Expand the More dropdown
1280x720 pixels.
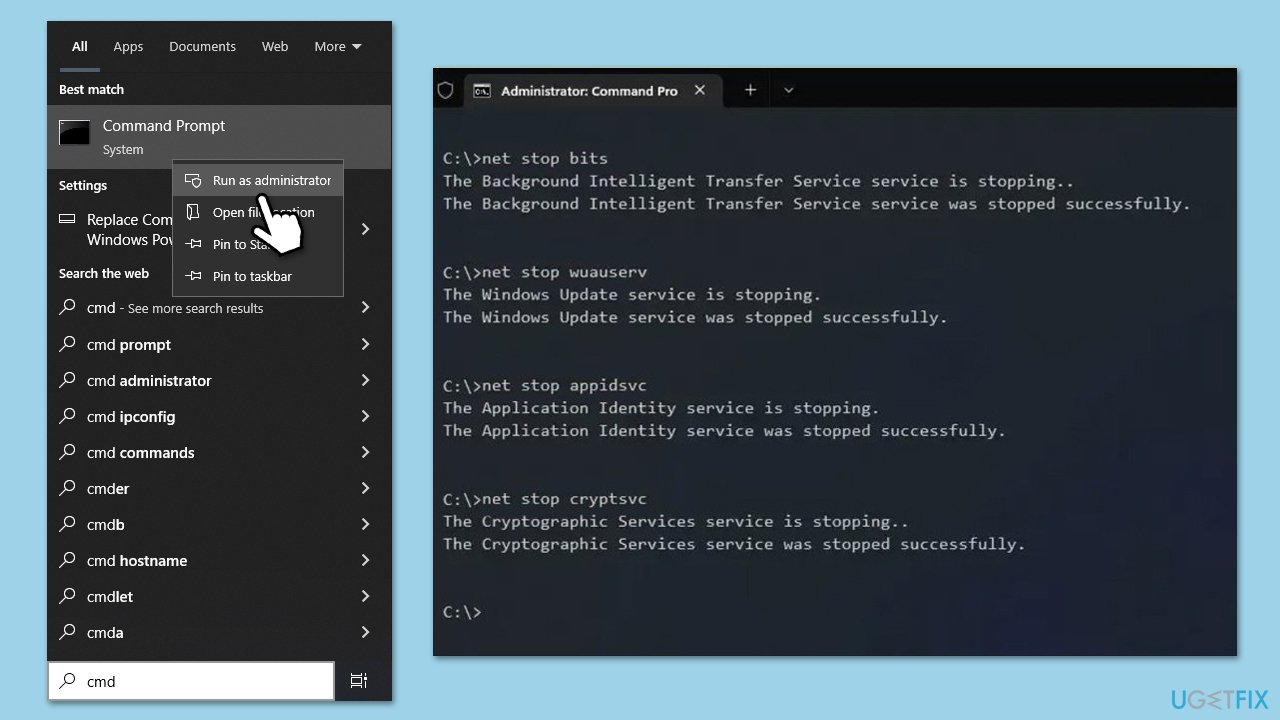click(x=337, y=46)
